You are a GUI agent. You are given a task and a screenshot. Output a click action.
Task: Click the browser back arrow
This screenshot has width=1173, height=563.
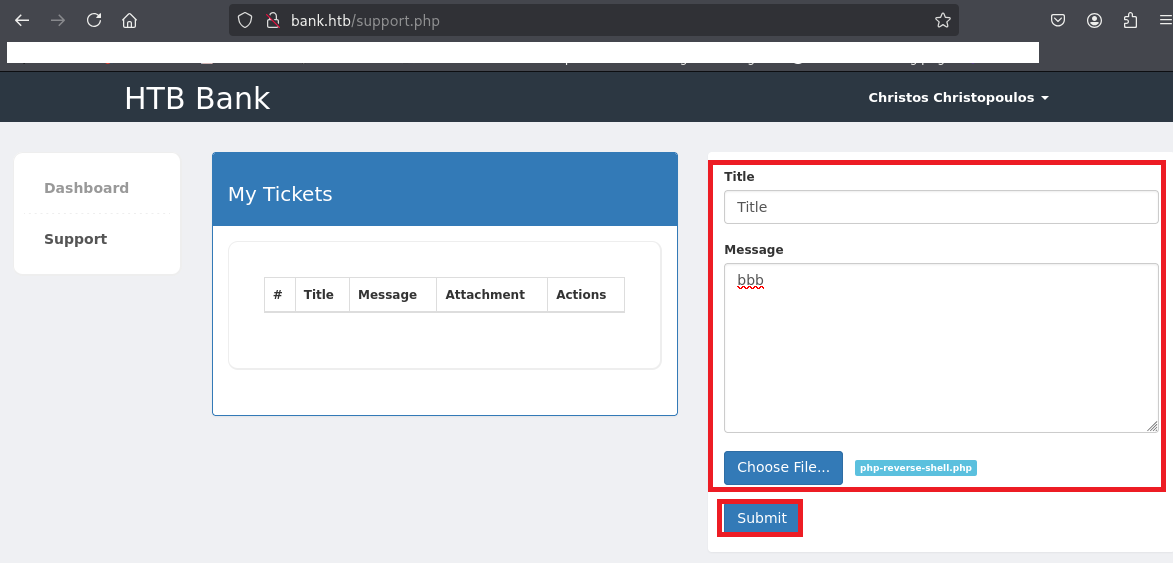click(22, 20)
